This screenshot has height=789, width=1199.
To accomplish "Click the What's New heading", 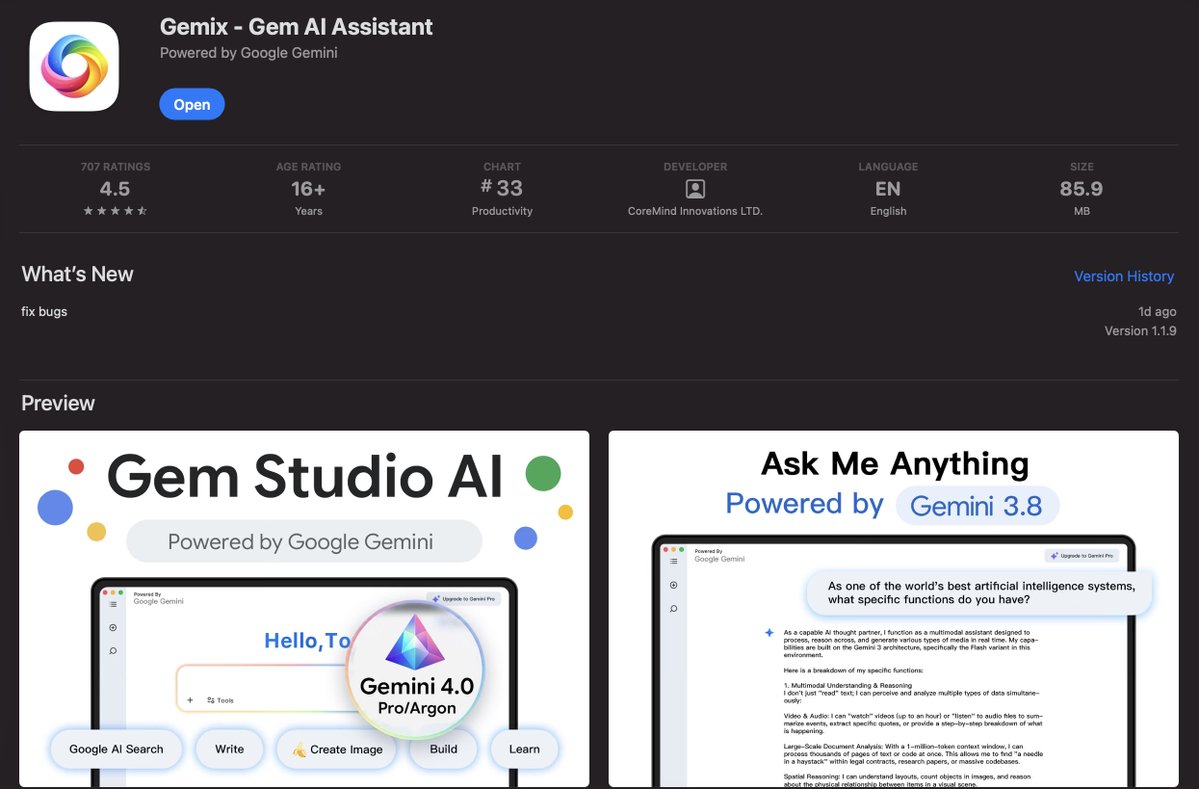I will click(77, 274).
